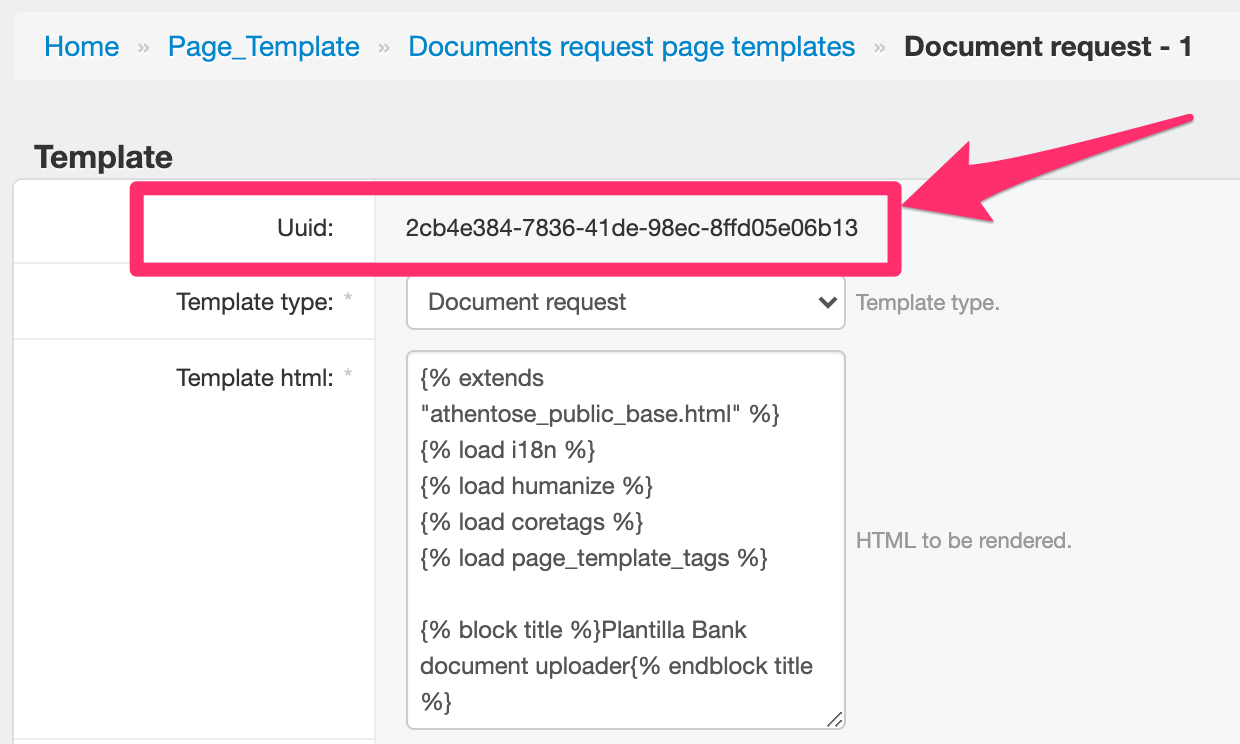The image size is (1240, 744).
Task: Open the Home breadcrumb link
Action: (x=81, y=46)
